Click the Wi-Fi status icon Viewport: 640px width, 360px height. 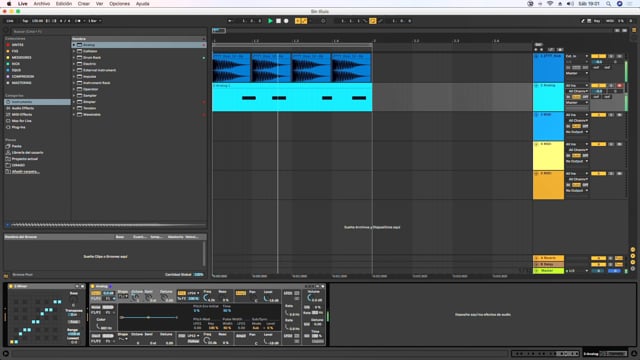coord(550,4)
